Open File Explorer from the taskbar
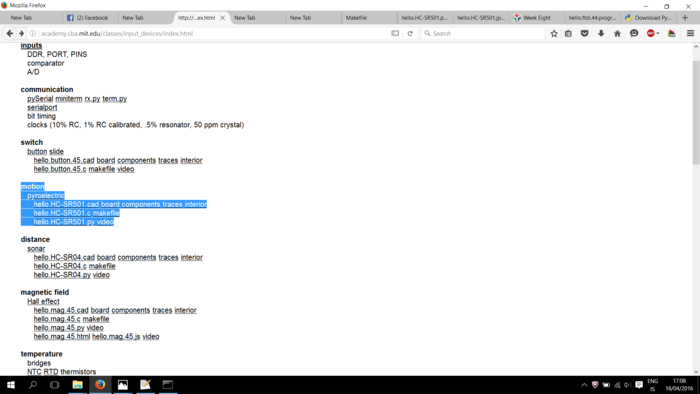This screenshot has width=700, height=394. pyautogui.click(x=77, y=385)
